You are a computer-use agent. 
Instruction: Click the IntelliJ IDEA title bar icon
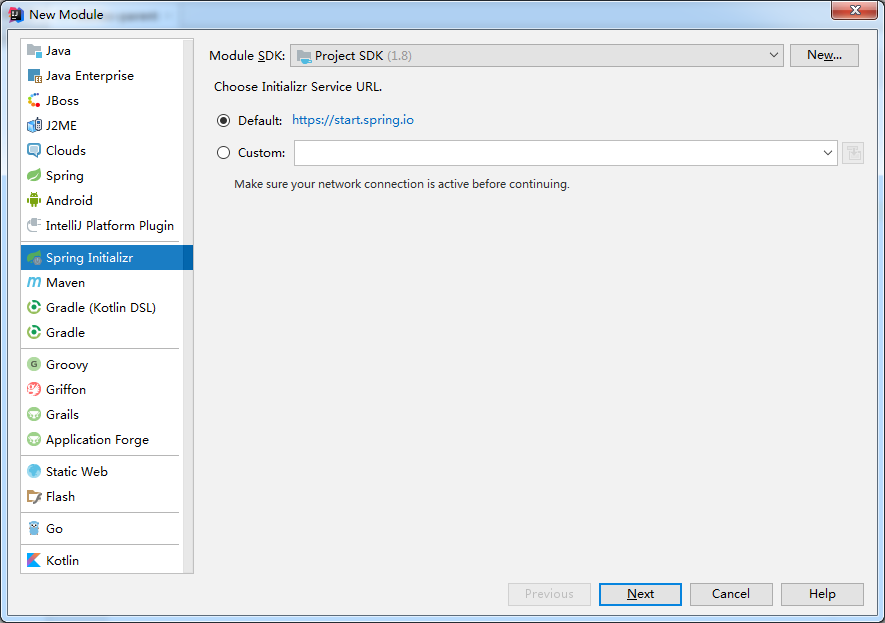[15, 15]
